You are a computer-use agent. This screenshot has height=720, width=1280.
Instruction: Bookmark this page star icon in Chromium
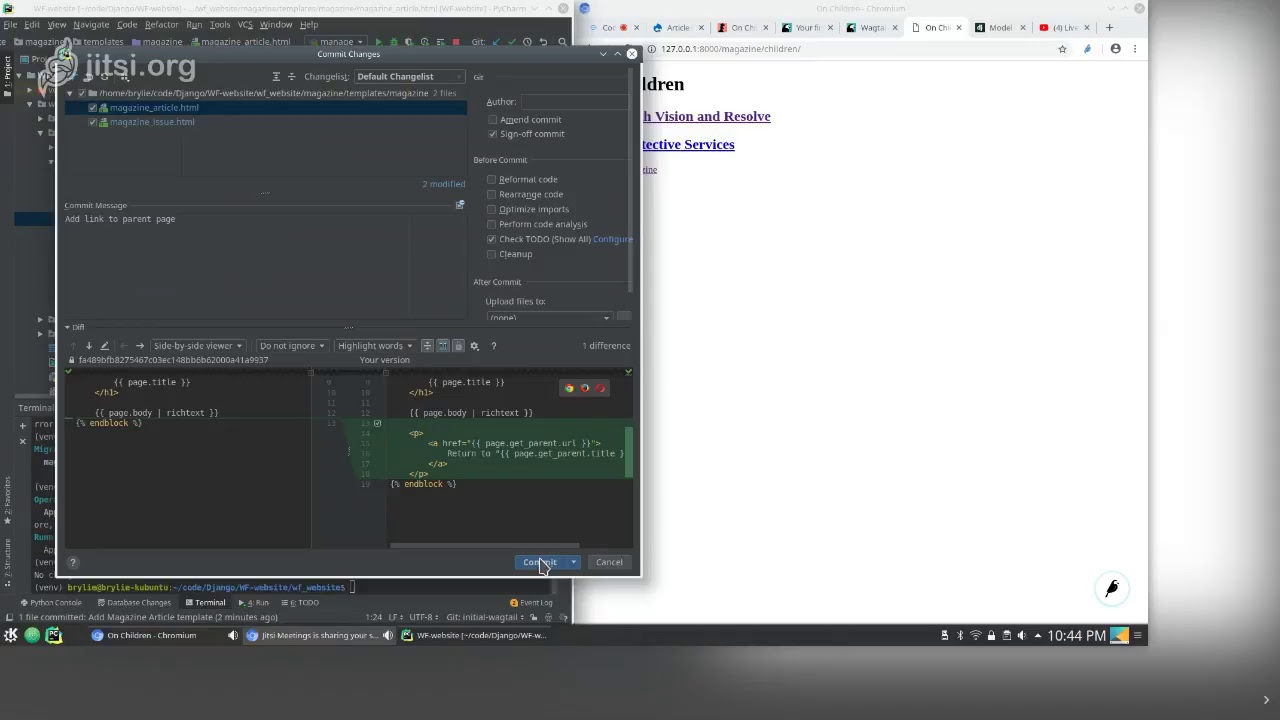(x=1062, y=49)
